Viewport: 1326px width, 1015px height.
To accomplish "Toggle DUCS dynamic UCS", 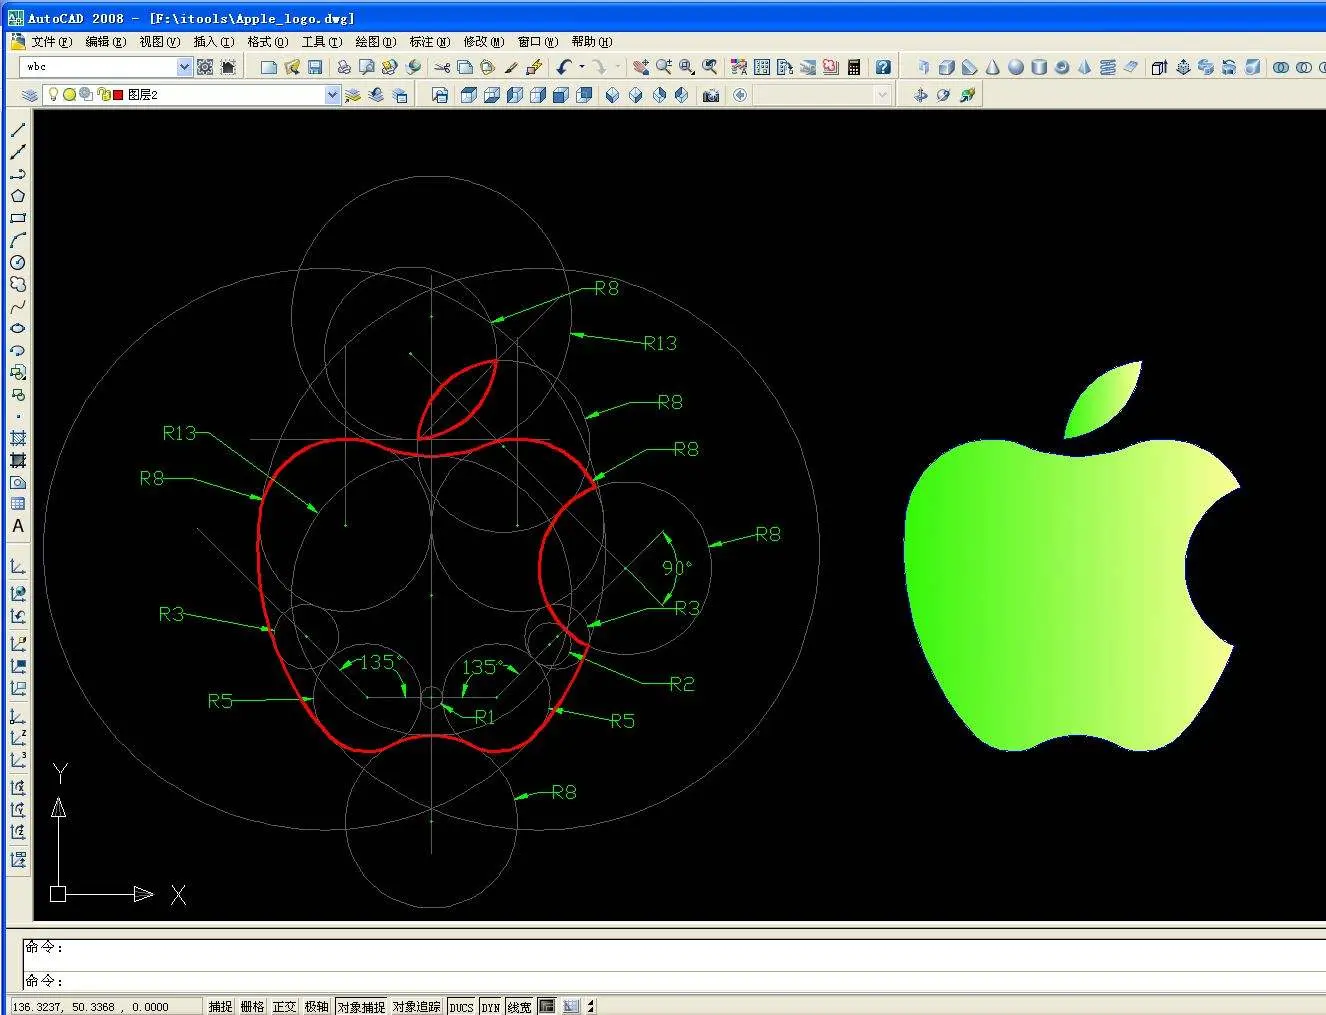I will [461, 1007].
